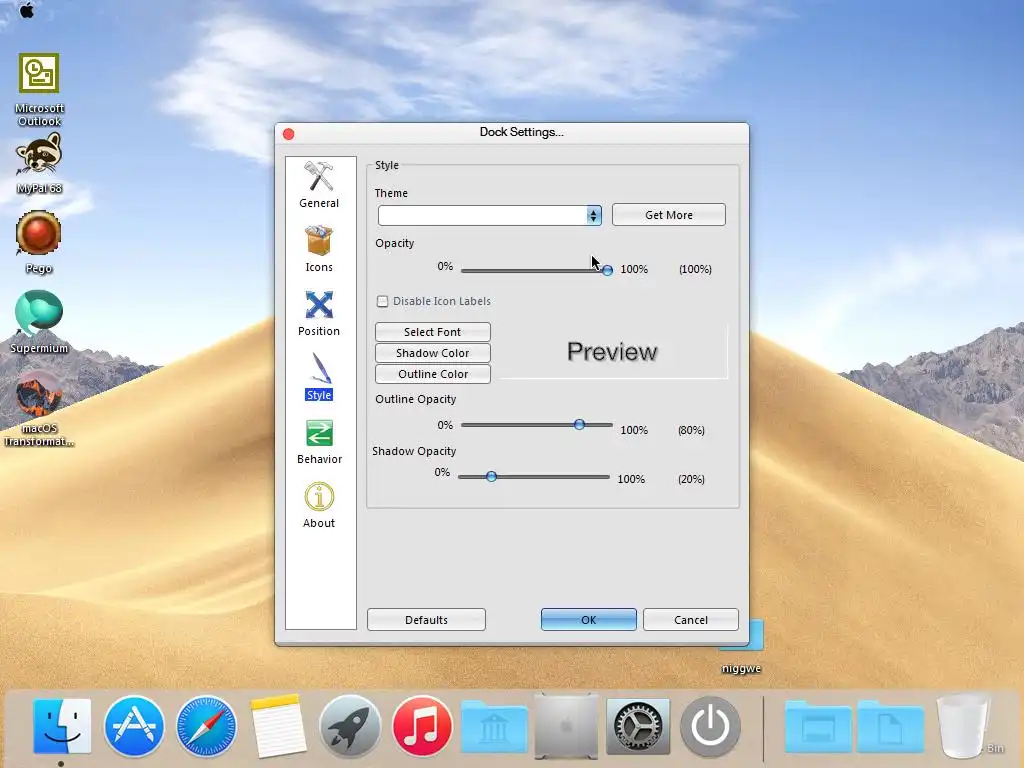Tick the Disable Icon Labels checkbox

382,301
